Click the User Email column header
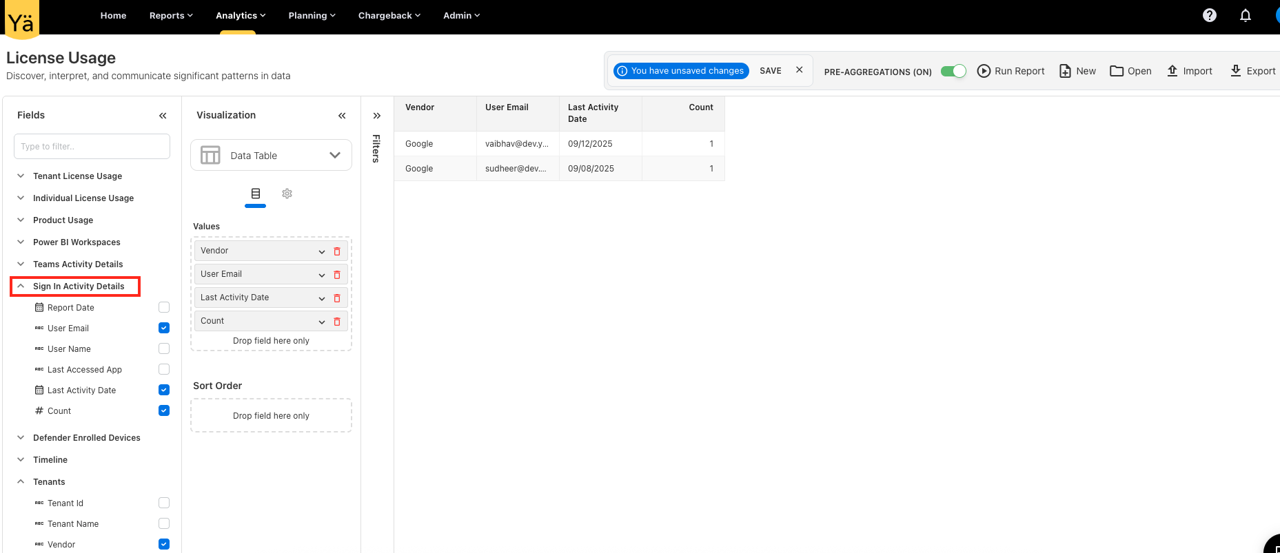The width and height of the screenshot is (1280, 553). tap(517, 113)
